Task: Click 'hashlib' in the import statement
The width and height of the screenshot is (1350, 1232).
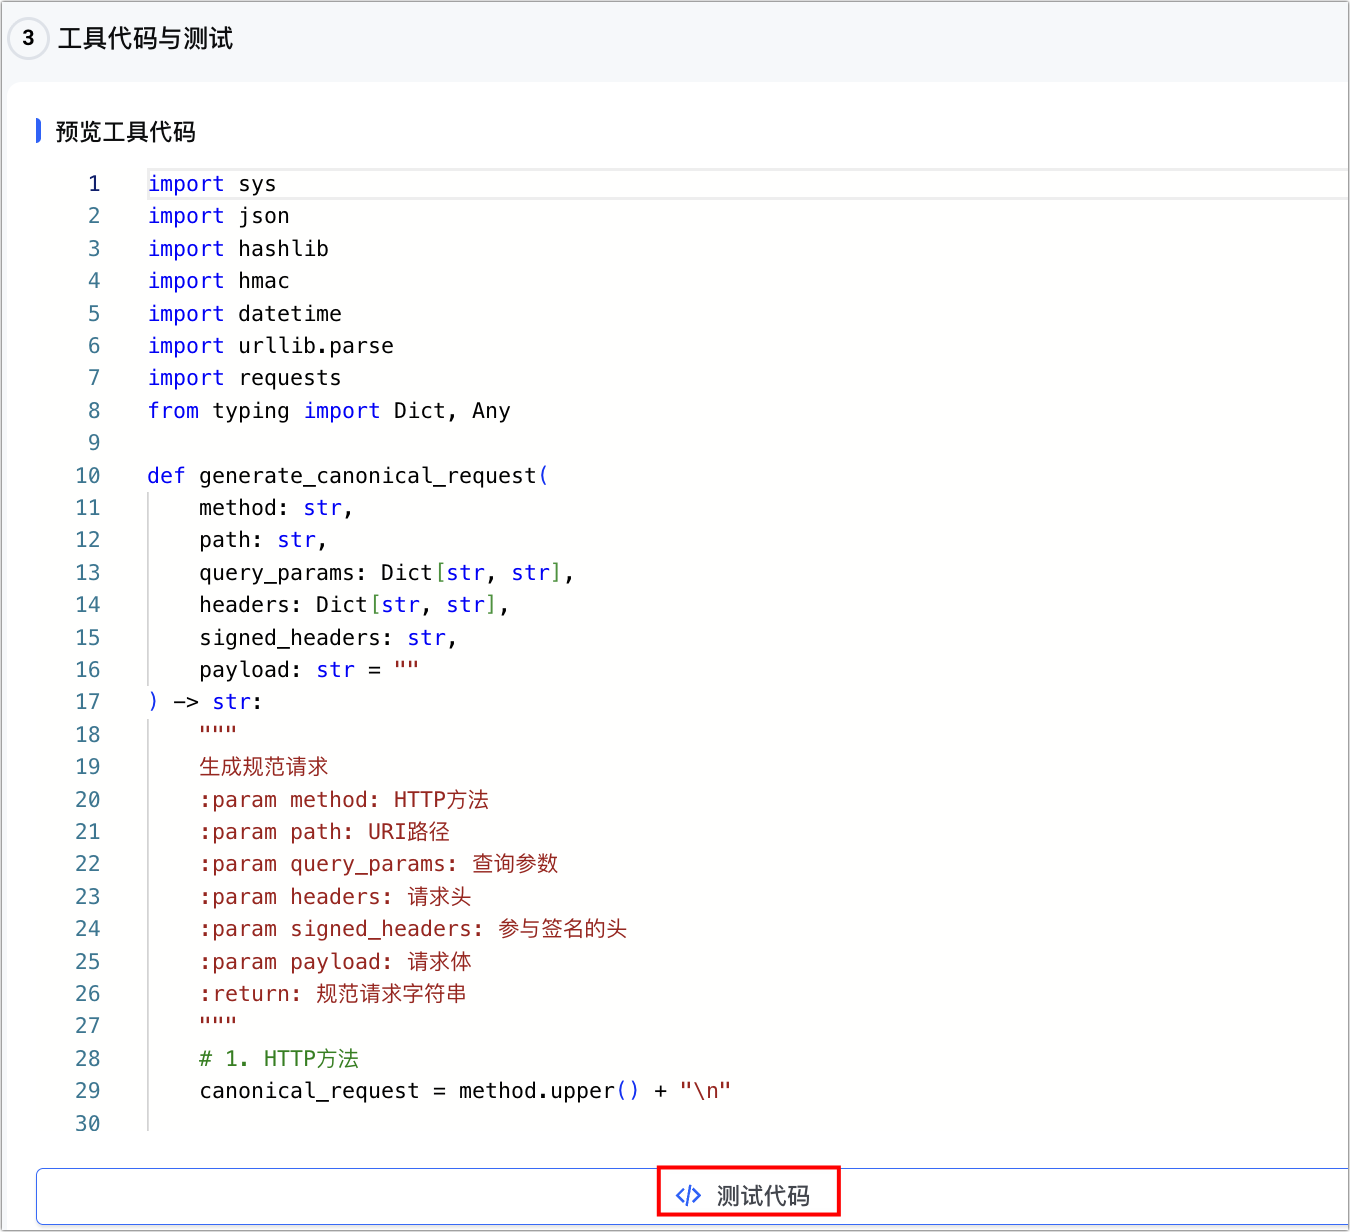Action: click(x=283, y=249)
